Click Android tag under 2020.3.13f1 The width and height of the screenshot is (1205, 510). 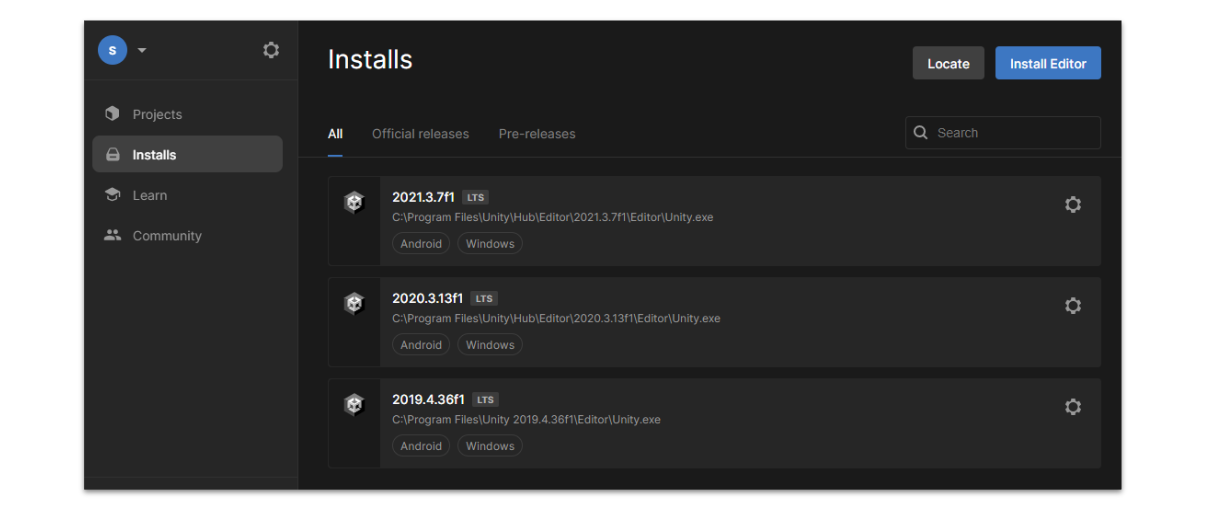[421, 345]
